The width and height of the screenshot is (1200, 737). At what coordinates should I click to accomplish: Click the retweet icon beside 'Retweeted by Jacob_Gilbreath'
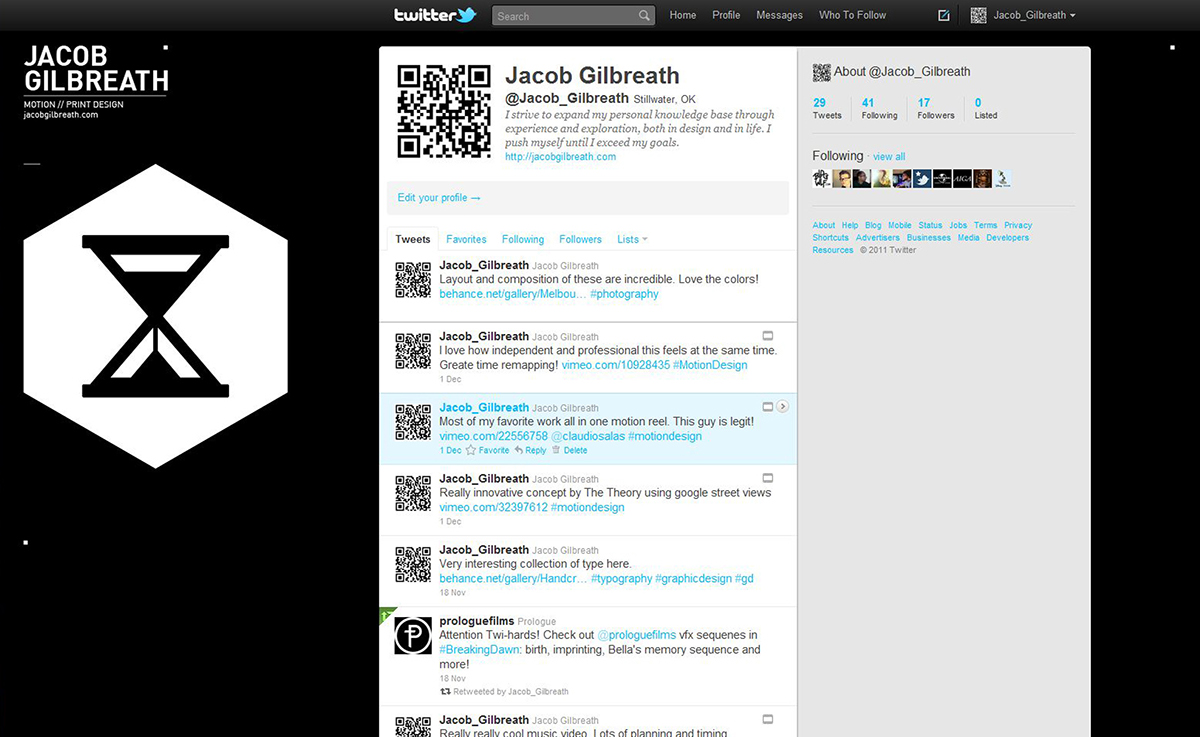(445, 691)
